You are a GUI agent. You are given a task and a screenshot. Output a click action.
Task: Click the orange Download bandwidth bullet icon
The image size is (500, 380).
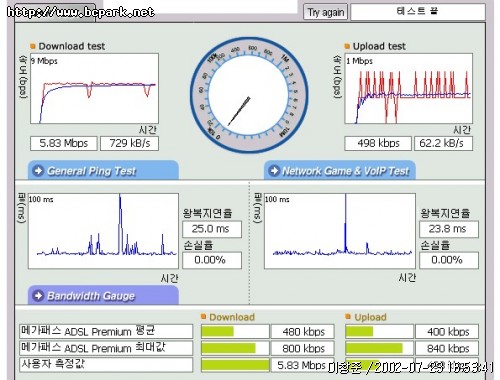coord(204,317)
